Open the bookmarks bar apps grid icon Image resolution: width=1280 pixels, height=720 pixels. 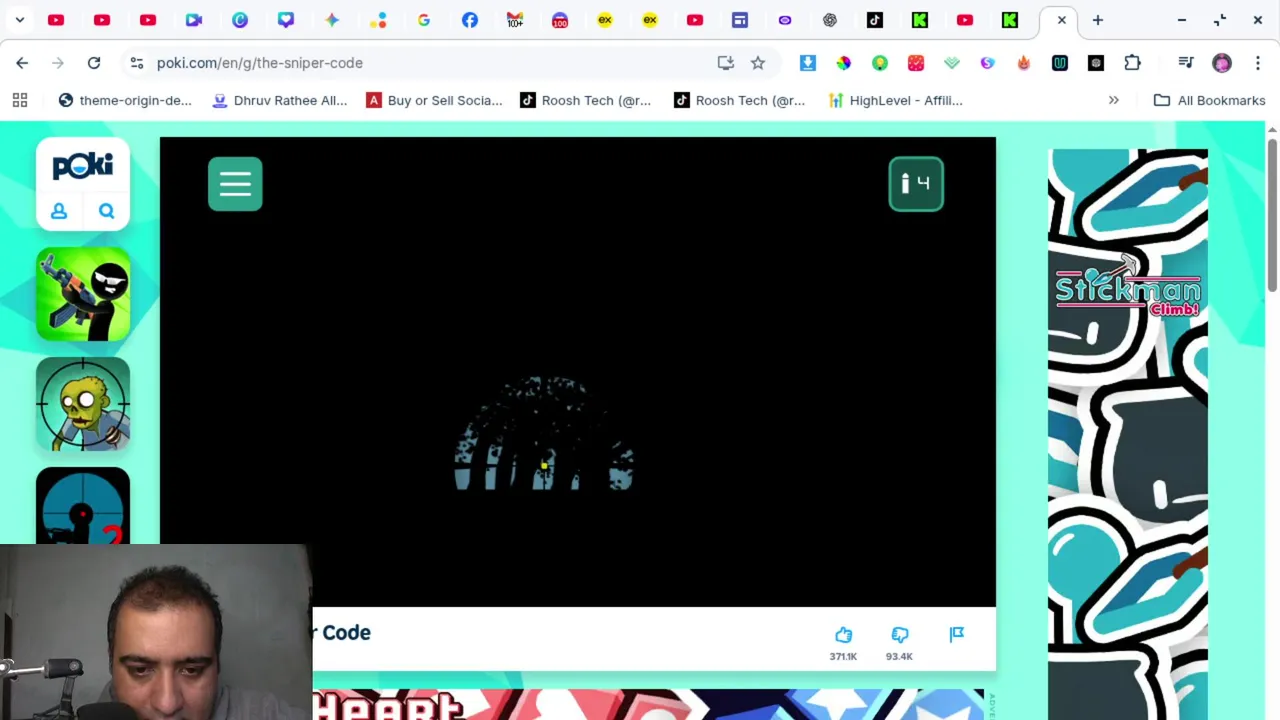pyautogui.click(x=20, y=100)
